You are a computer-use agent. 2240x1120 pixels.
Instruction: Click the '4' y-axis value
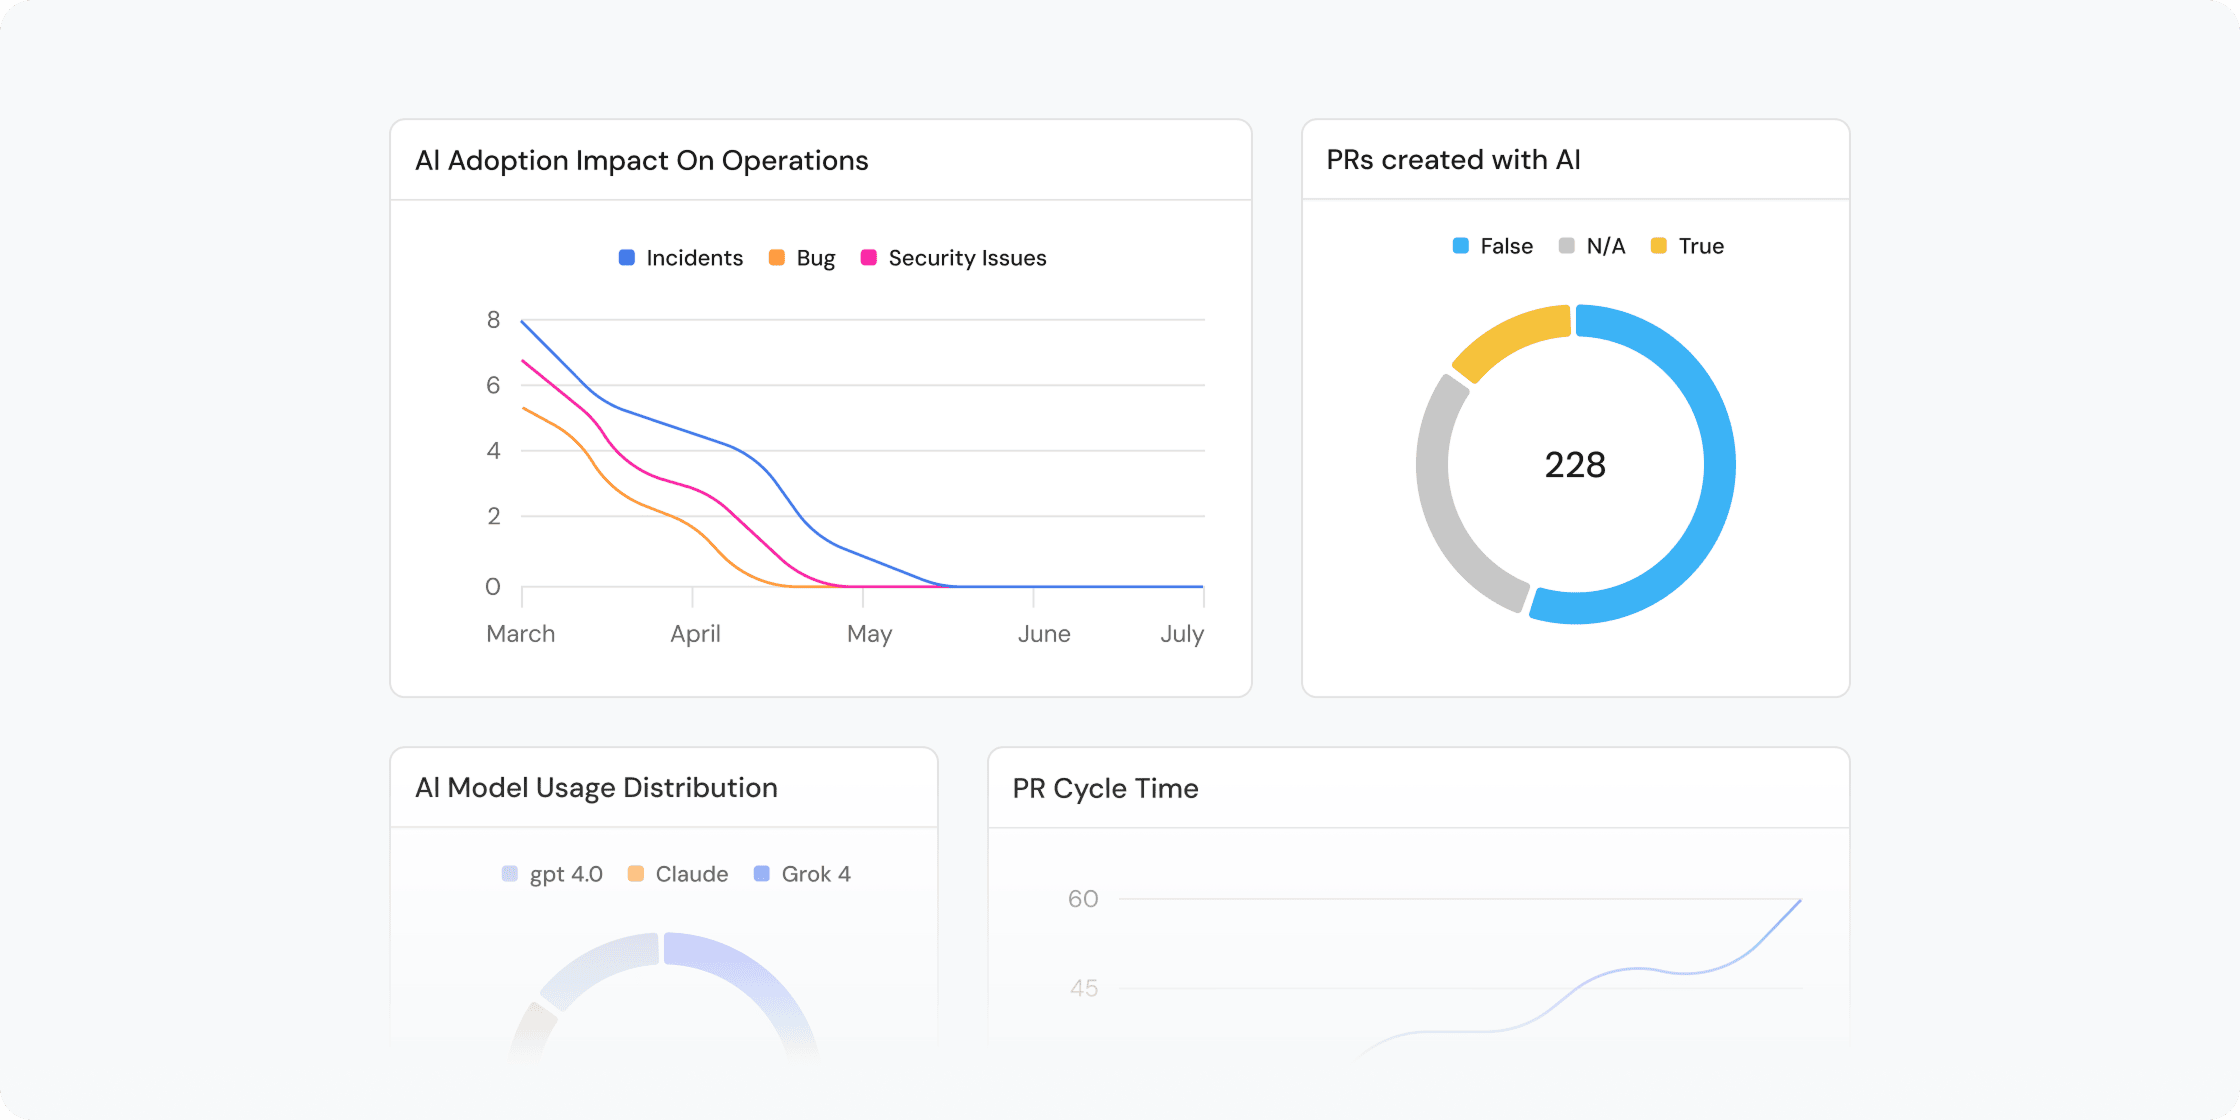pyautogui.click(x=493, y=451)
